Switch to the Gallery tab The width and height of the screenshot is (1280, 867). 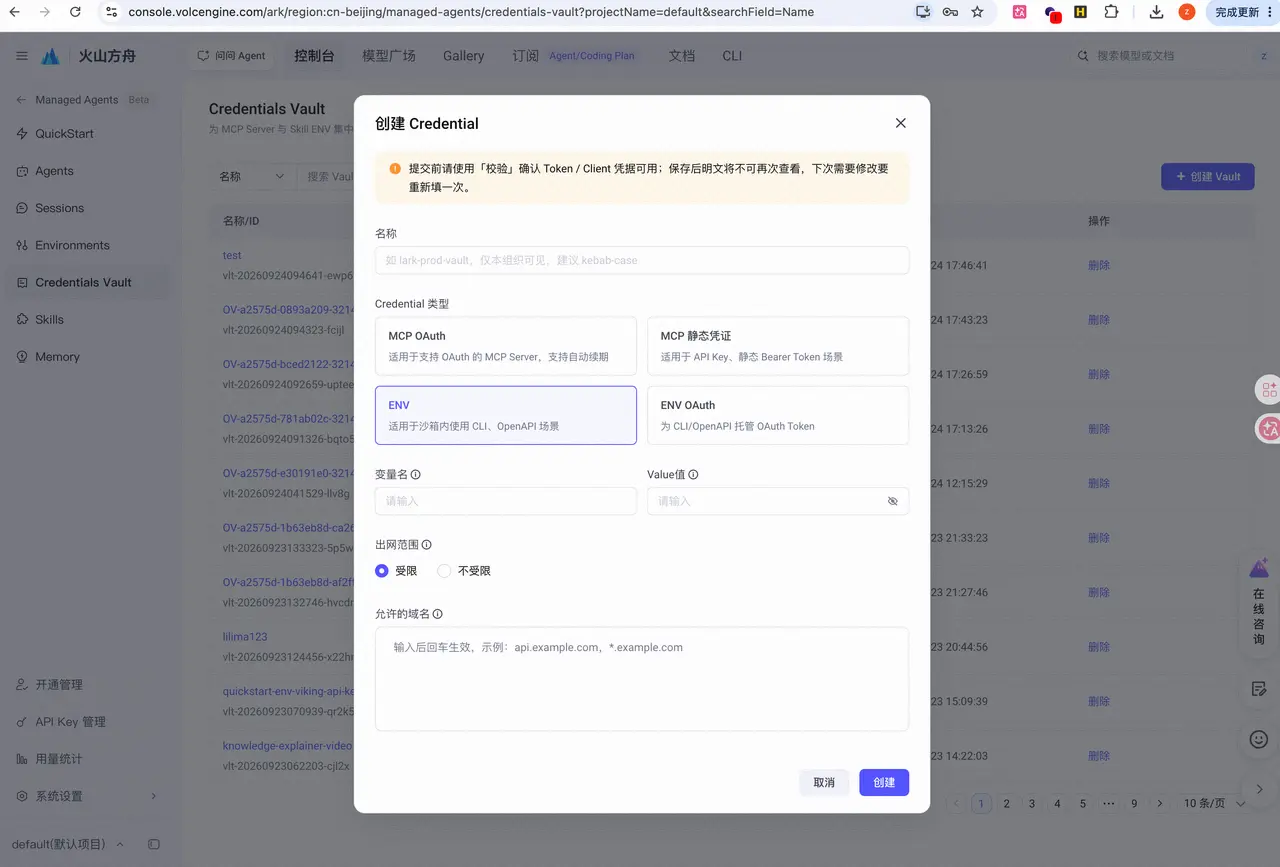464,56
